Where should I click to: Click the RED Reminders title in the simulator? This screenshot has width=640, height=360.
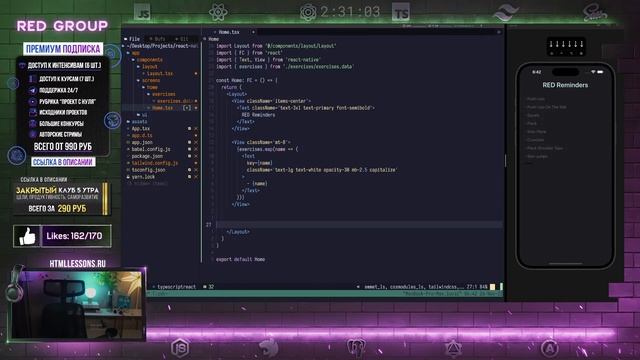[x=565, y=85]
